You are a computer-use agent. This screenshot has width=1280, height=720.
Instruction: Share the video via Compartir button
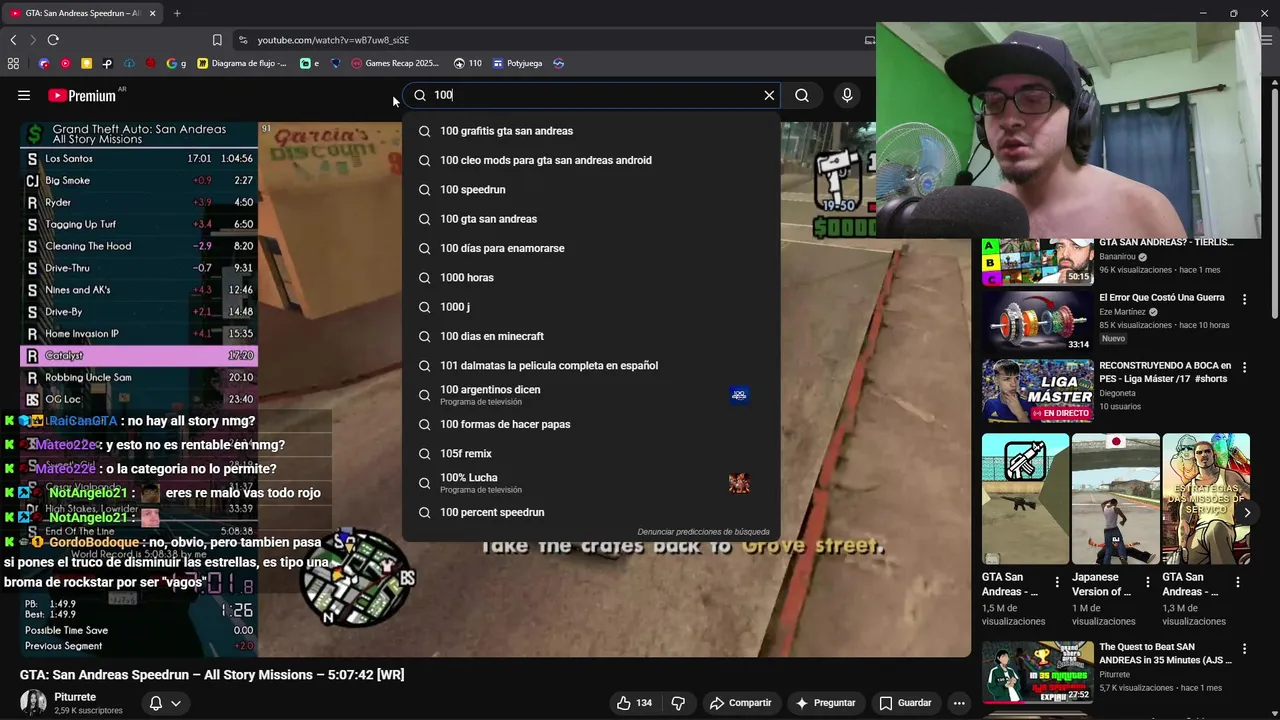(x=740, y=703)
